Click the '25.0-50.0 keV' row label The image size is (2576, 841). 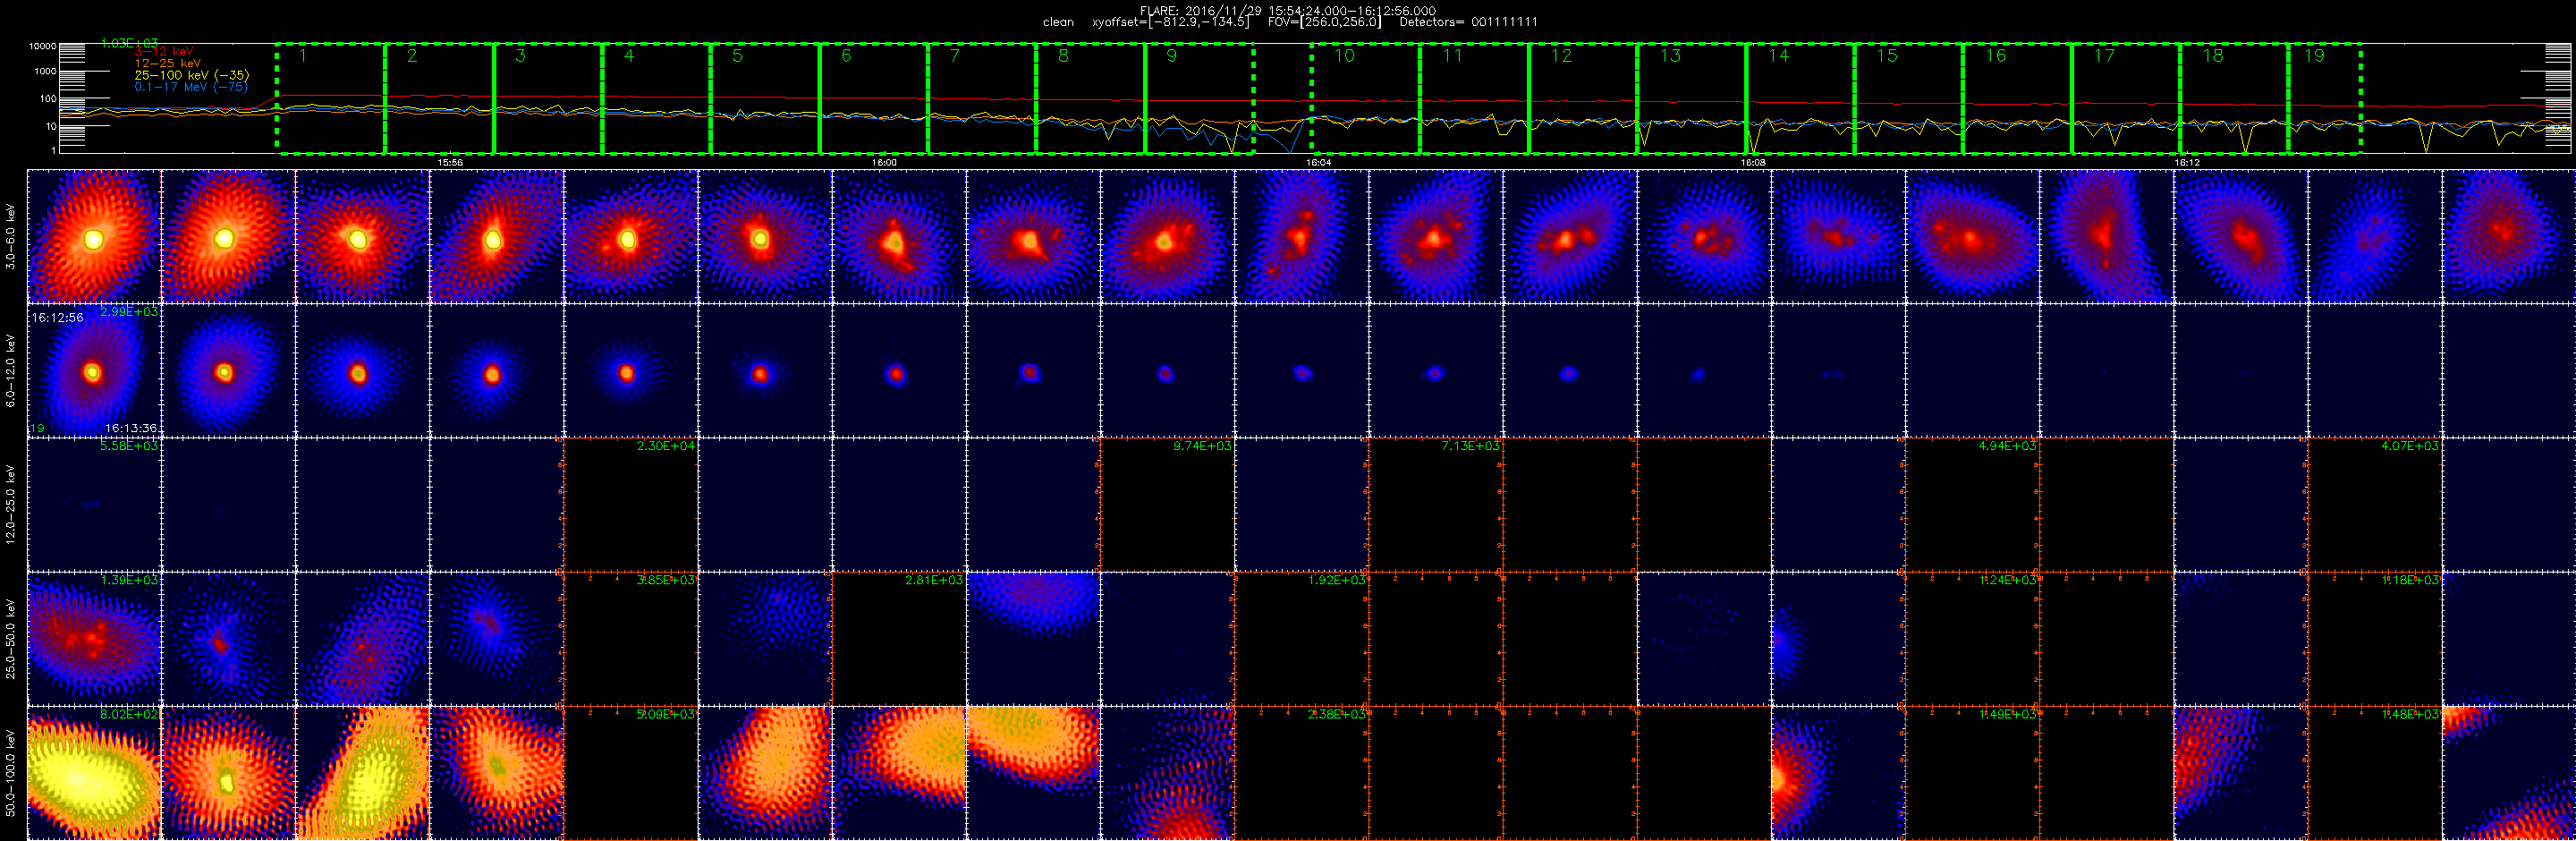pyautogui.click(x=11, y=639)
